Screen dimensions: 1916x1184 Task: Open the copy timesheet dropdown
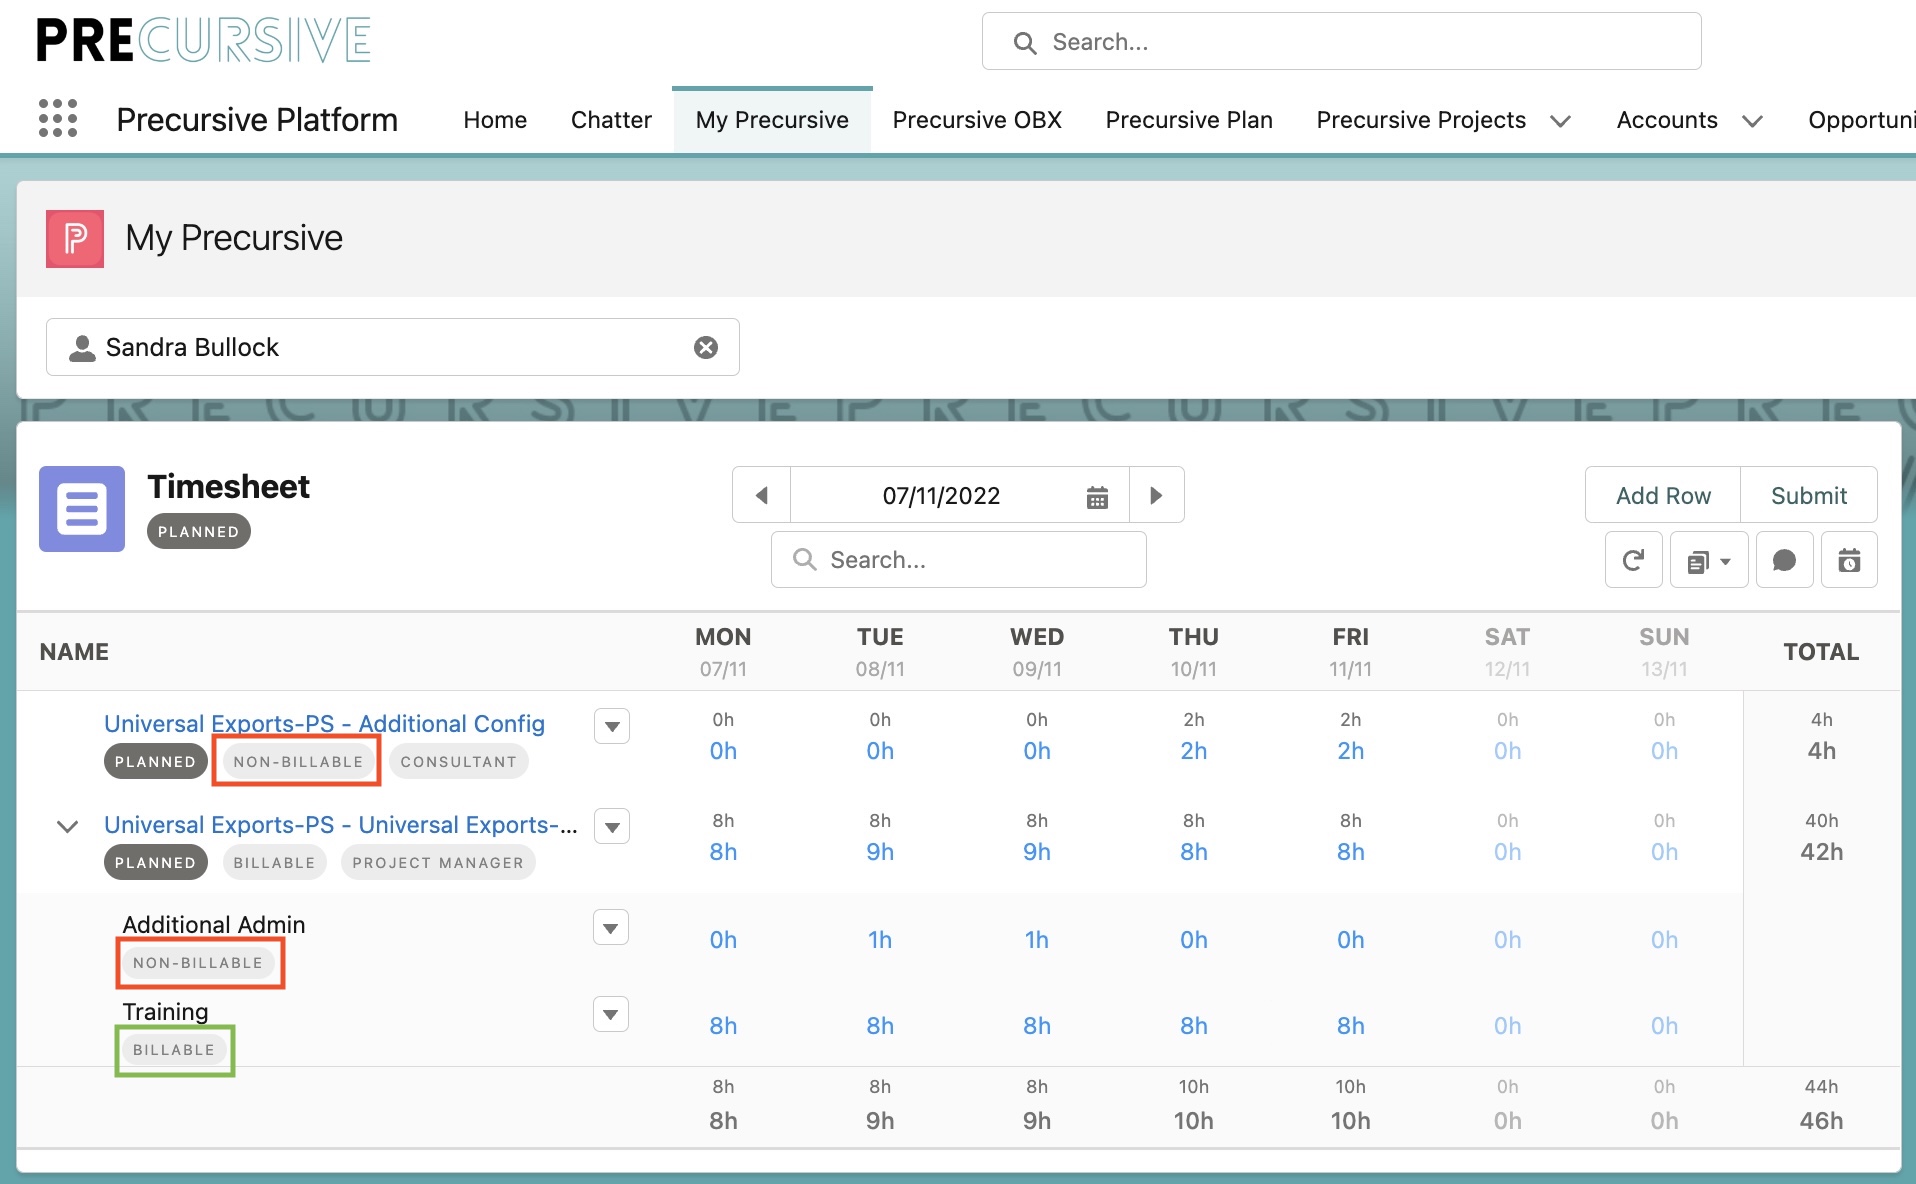coord(1709,561)
